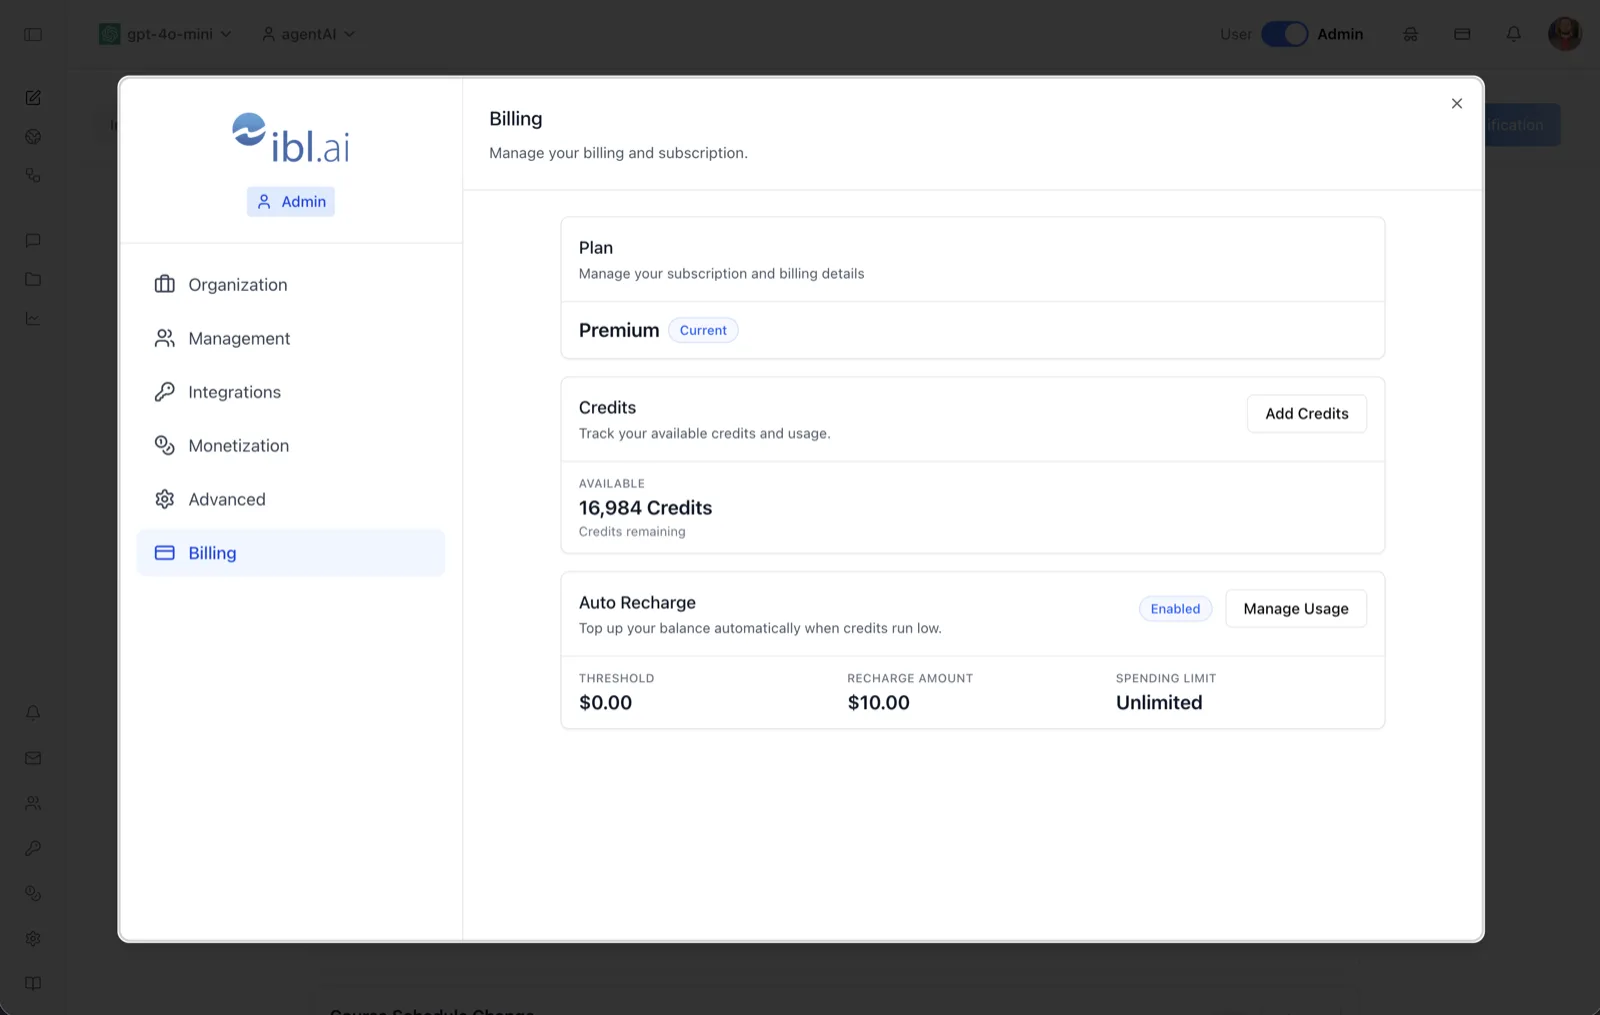Open the chat bubble icon in left sidebar
Screen dimensions: 1600x1015
pos(33,240)
